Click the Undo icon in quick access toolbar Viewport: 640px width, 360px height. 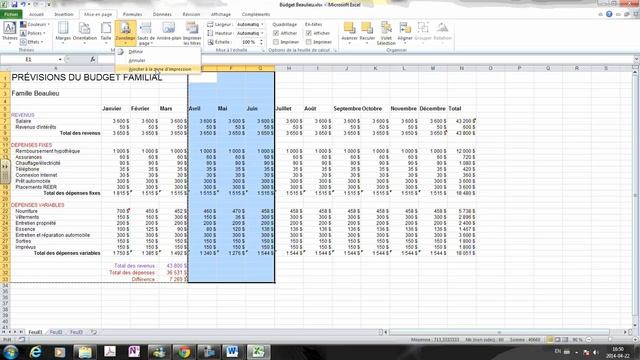click(23, 4)
